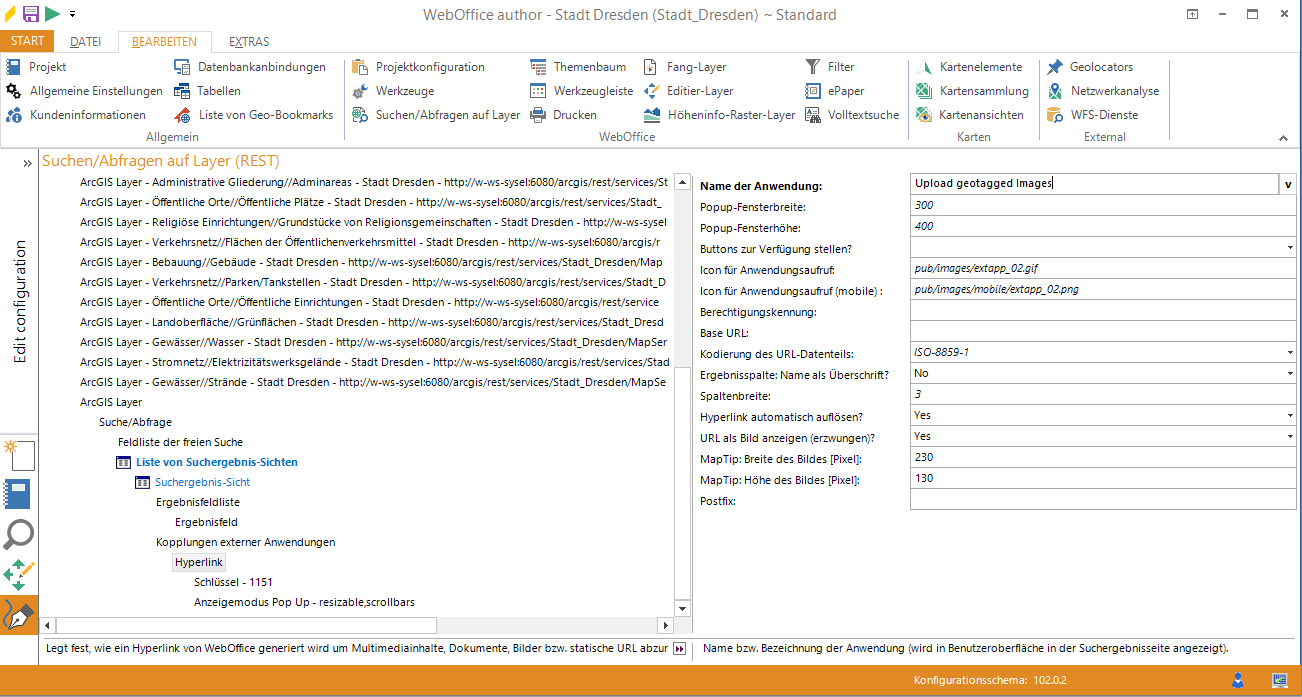Screen dimensions: 1302x697
Task: Click the magnifier icon in the left sidebar
Action: (19, 535)
